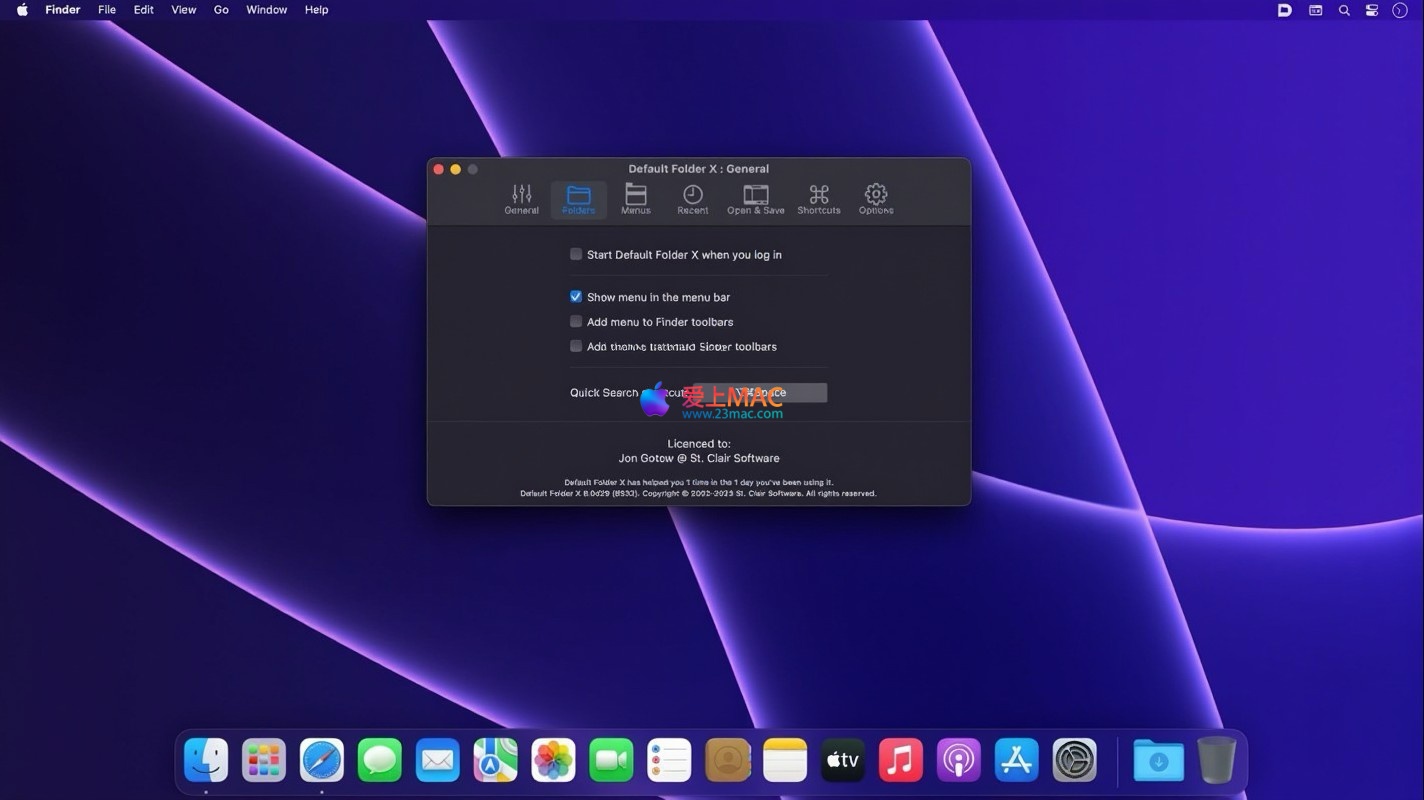Enable Add menu to Finder toolbars

[576, 322]
